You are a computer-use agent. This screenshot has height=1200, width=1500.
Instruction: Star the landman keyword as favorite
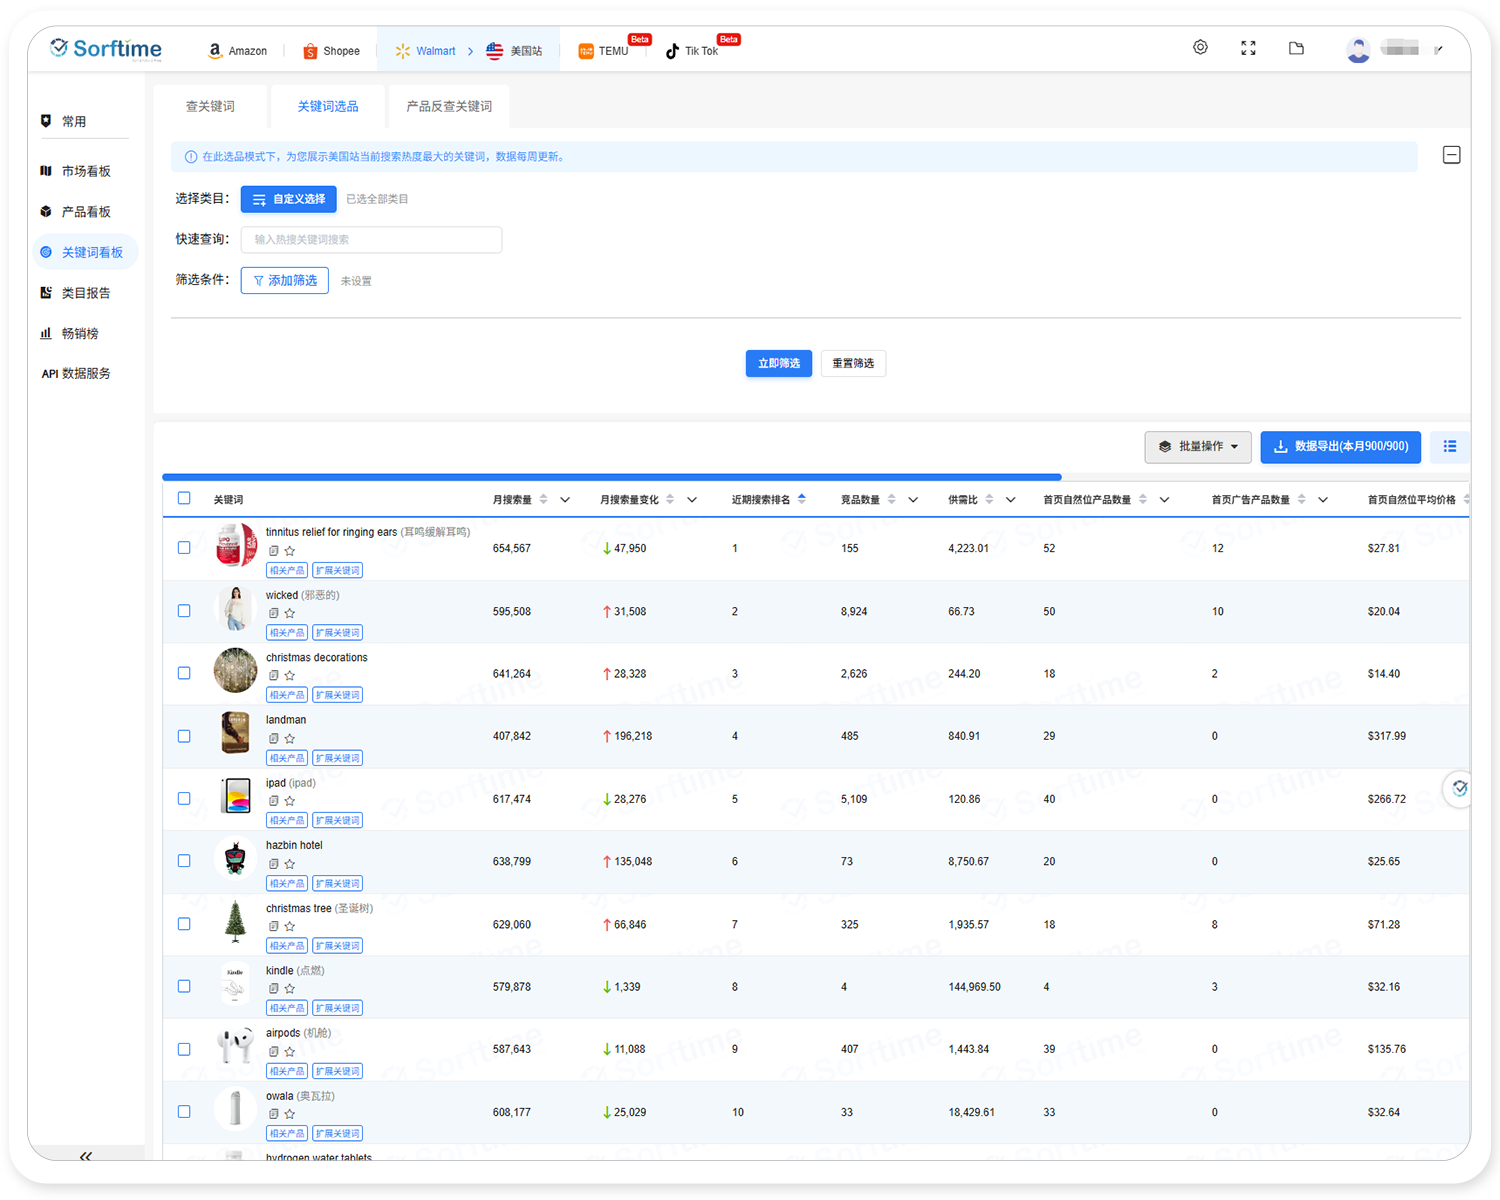pyautogui.click(x=290, y=739)
